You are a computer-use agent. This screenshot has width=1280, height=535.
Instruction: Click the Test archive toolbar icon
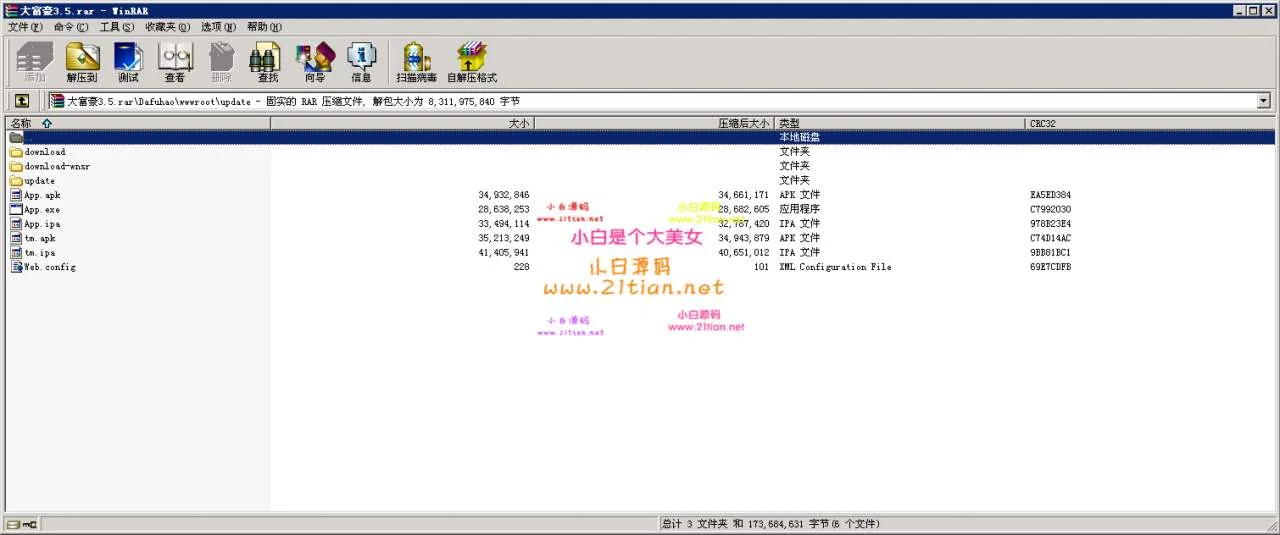(x=128, y=62)
